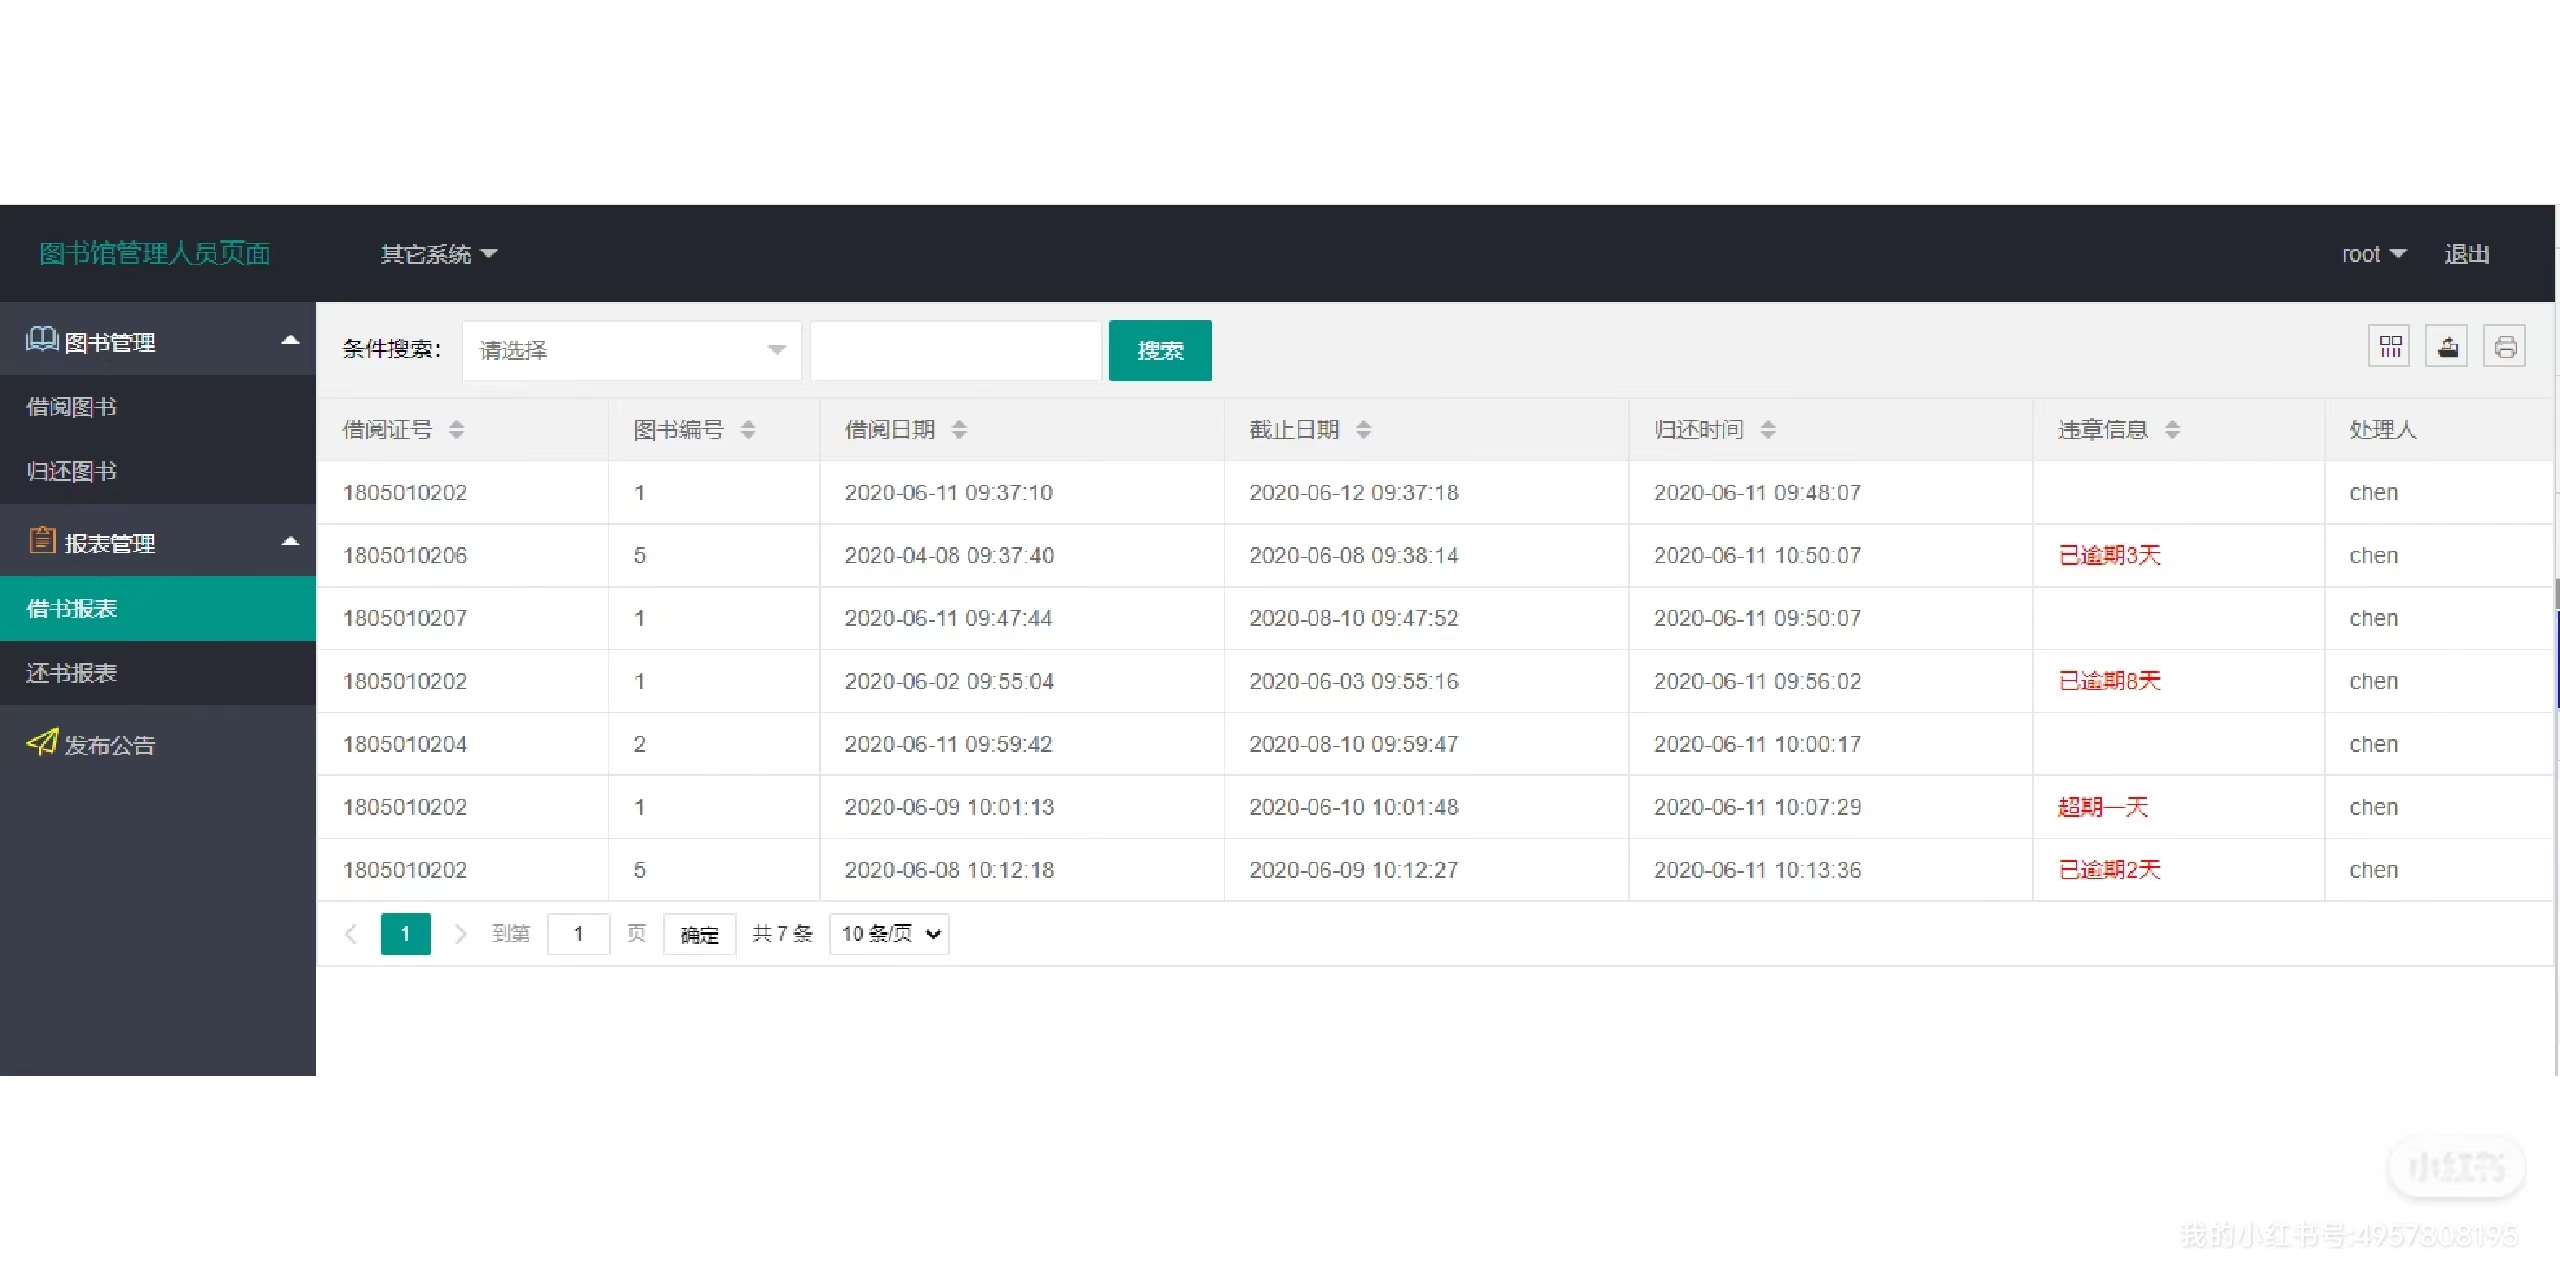Open the 还书报表 menu item
2560x1280 pixels.
(x=72, y=673)
